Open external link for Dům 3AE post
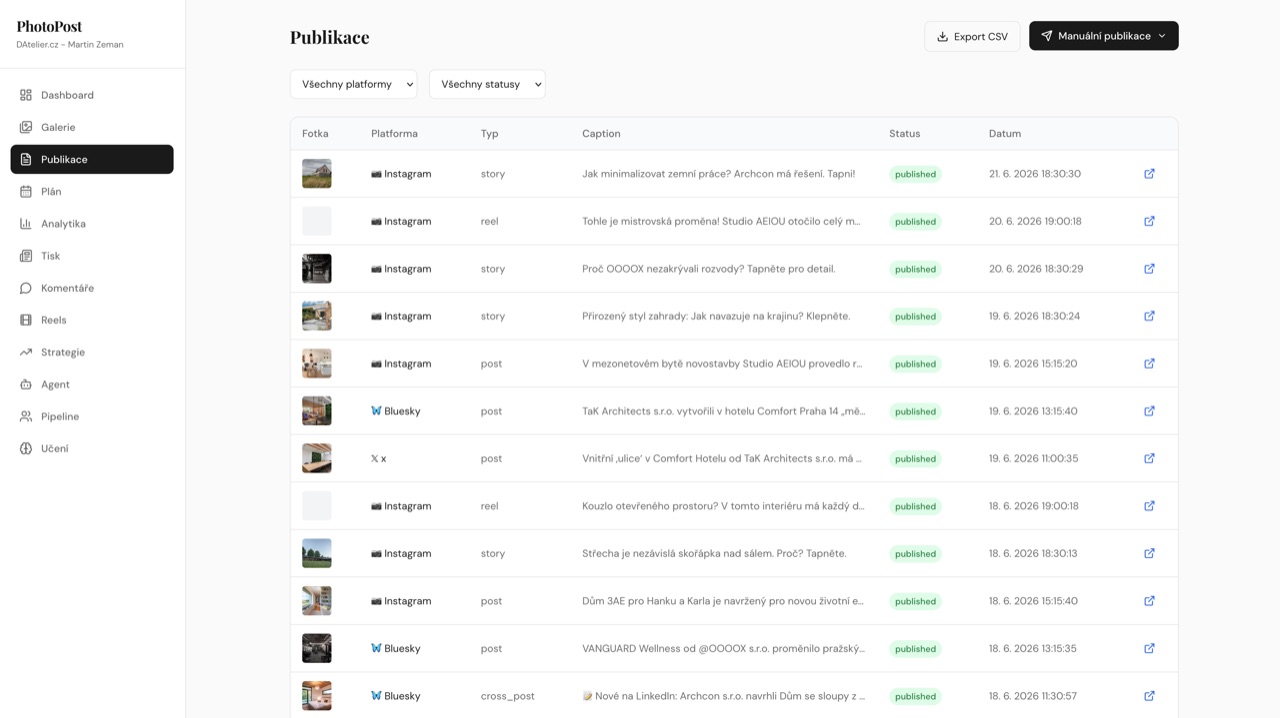Image resolution: width=1280 pixels, height=718 pixels. pos(1149,601)
